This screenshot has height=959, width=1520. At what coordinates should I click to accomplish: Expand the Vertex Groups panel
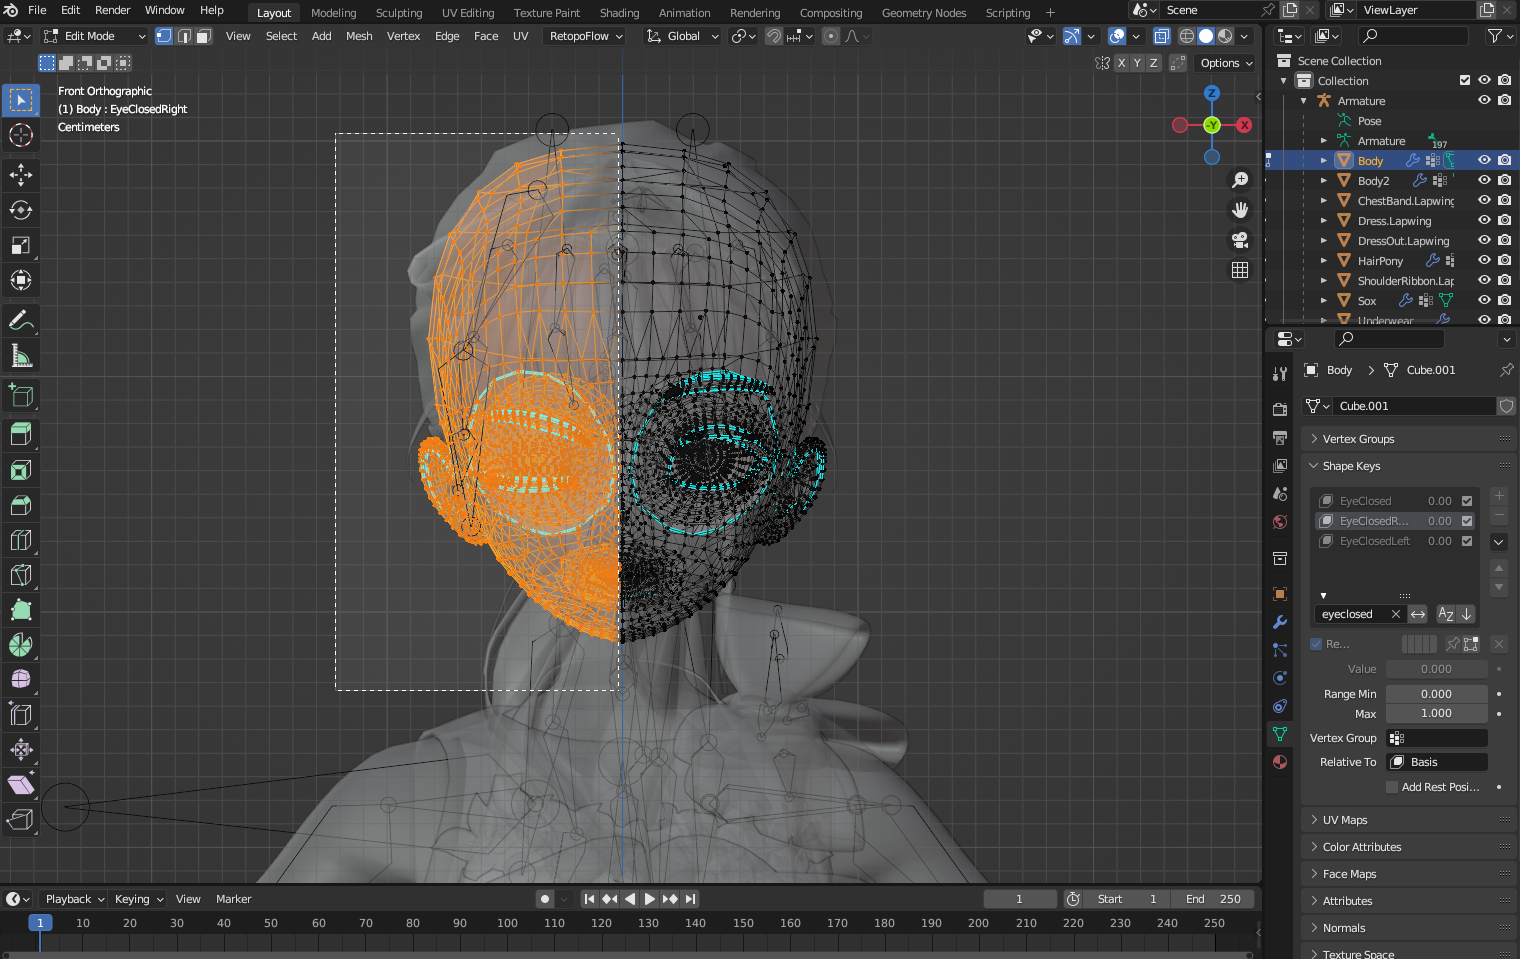pyautogui.click(x=1357, y=439)
